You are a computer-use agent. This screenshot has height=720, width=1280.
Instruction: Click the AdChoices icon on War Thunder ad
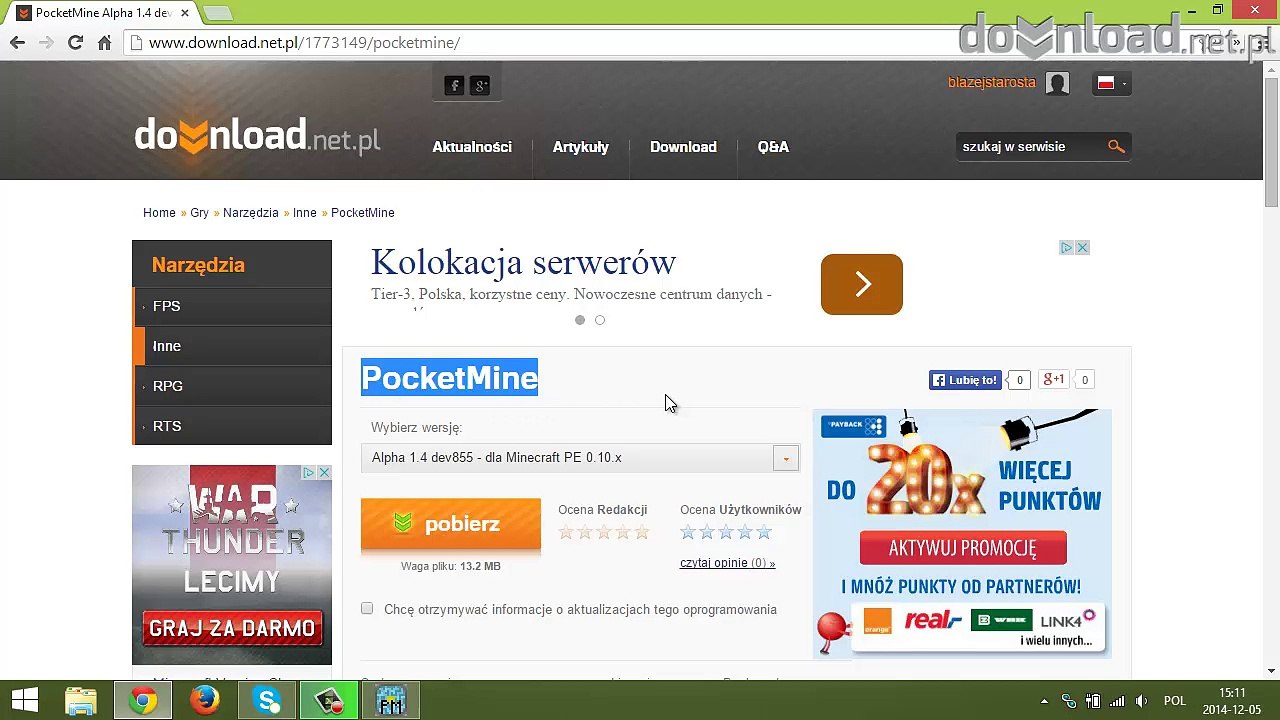[310, 472]
